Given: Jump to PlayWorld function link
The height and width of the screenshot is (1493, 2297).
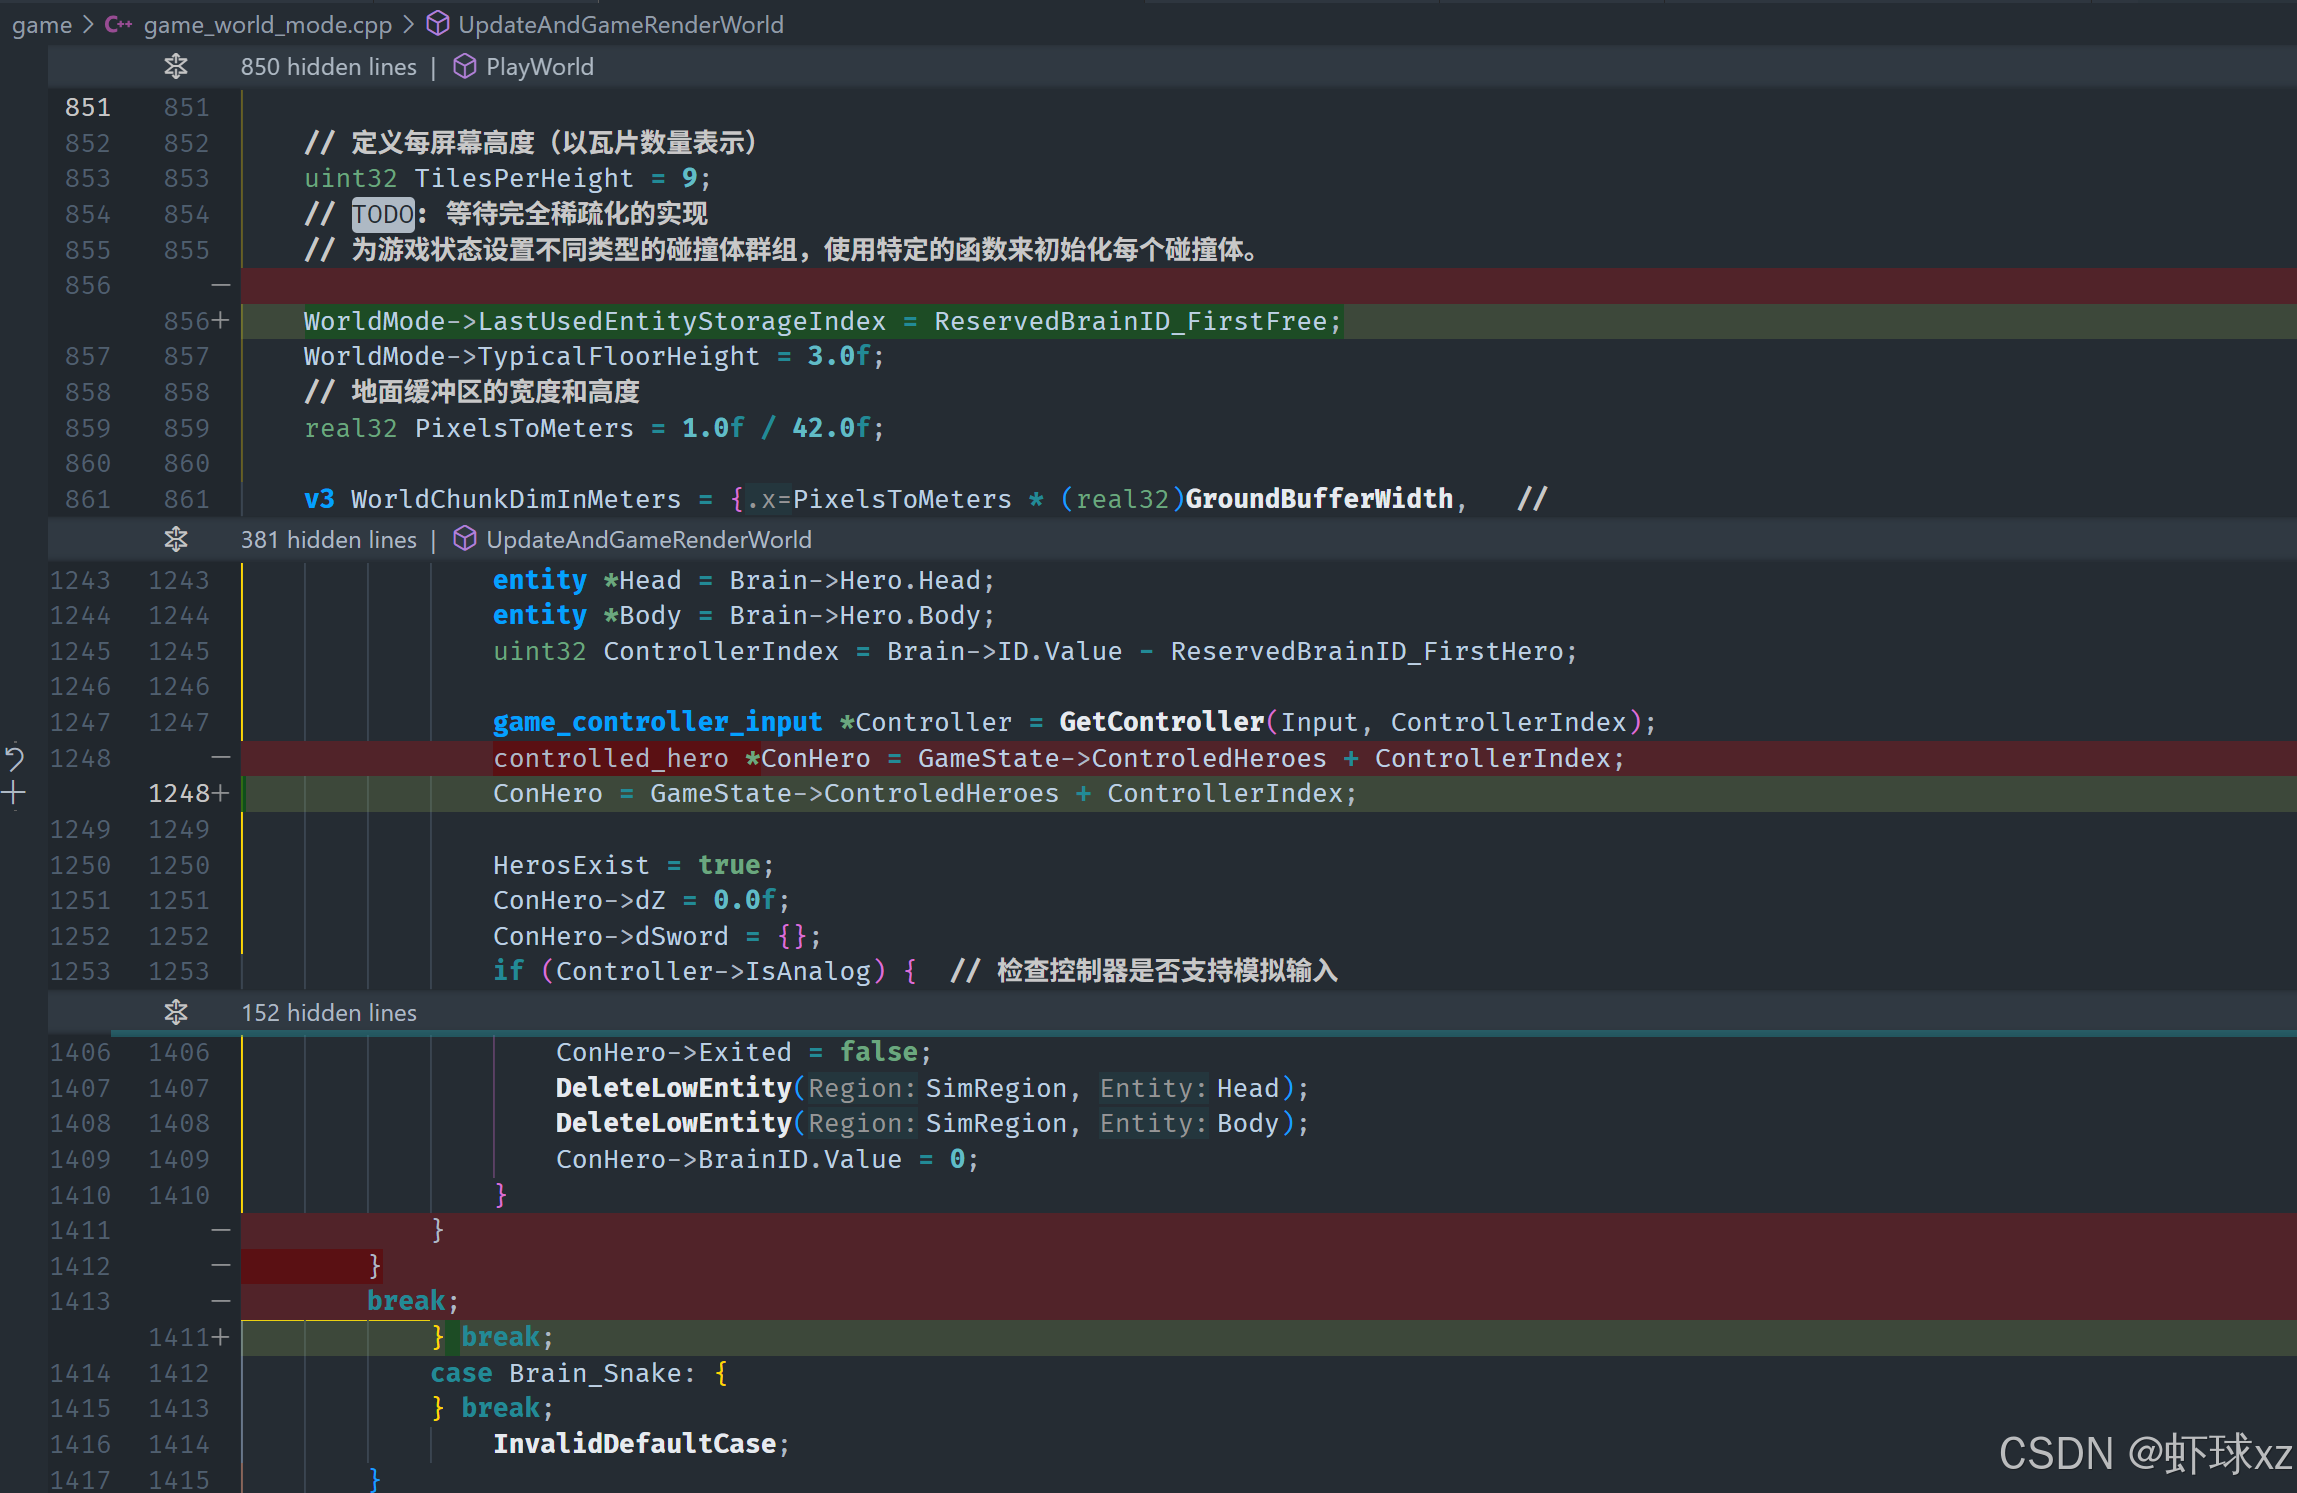Looking at the screenshot, I should click(539, 67).
